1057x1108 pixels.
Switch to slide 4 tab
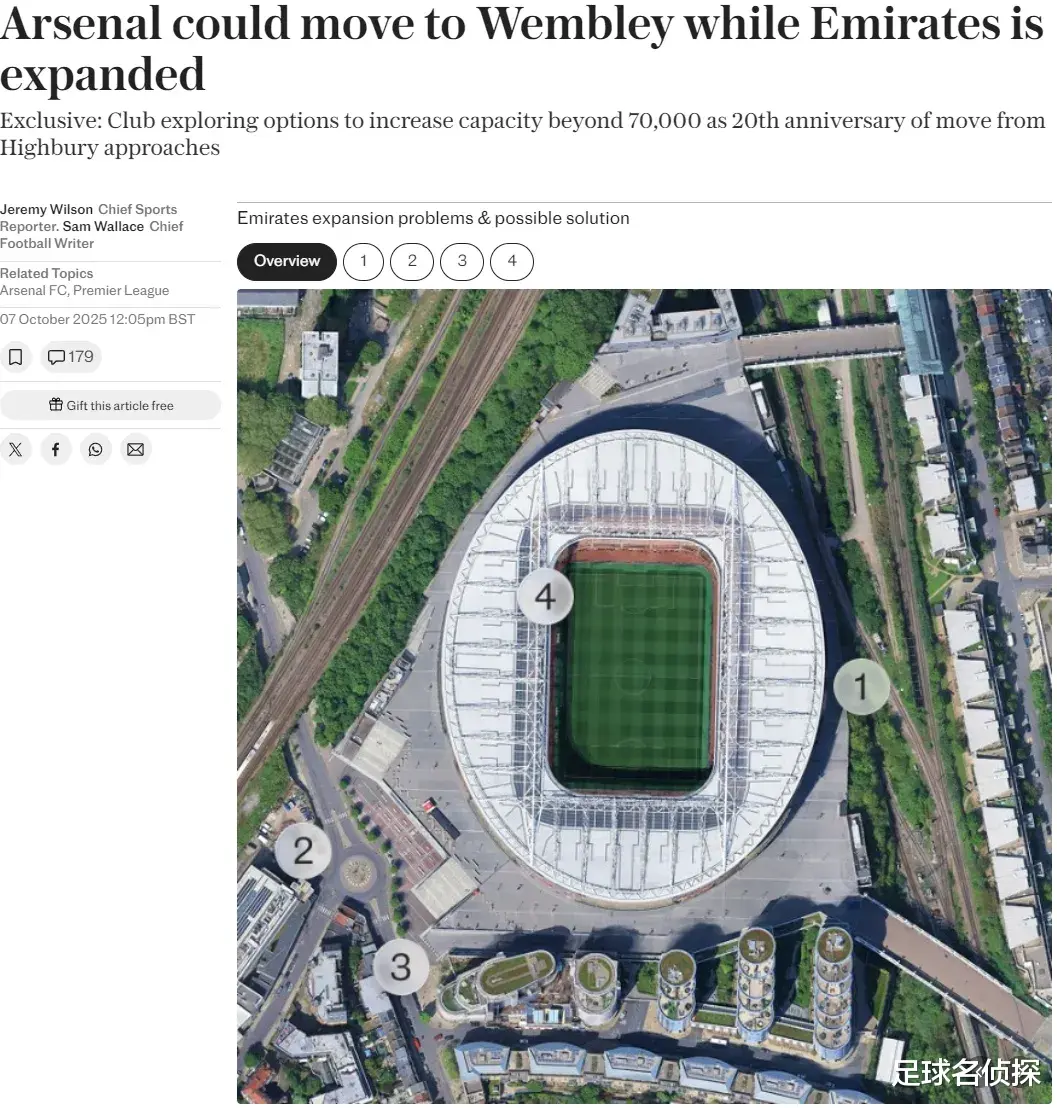click(x=512, y=261)
